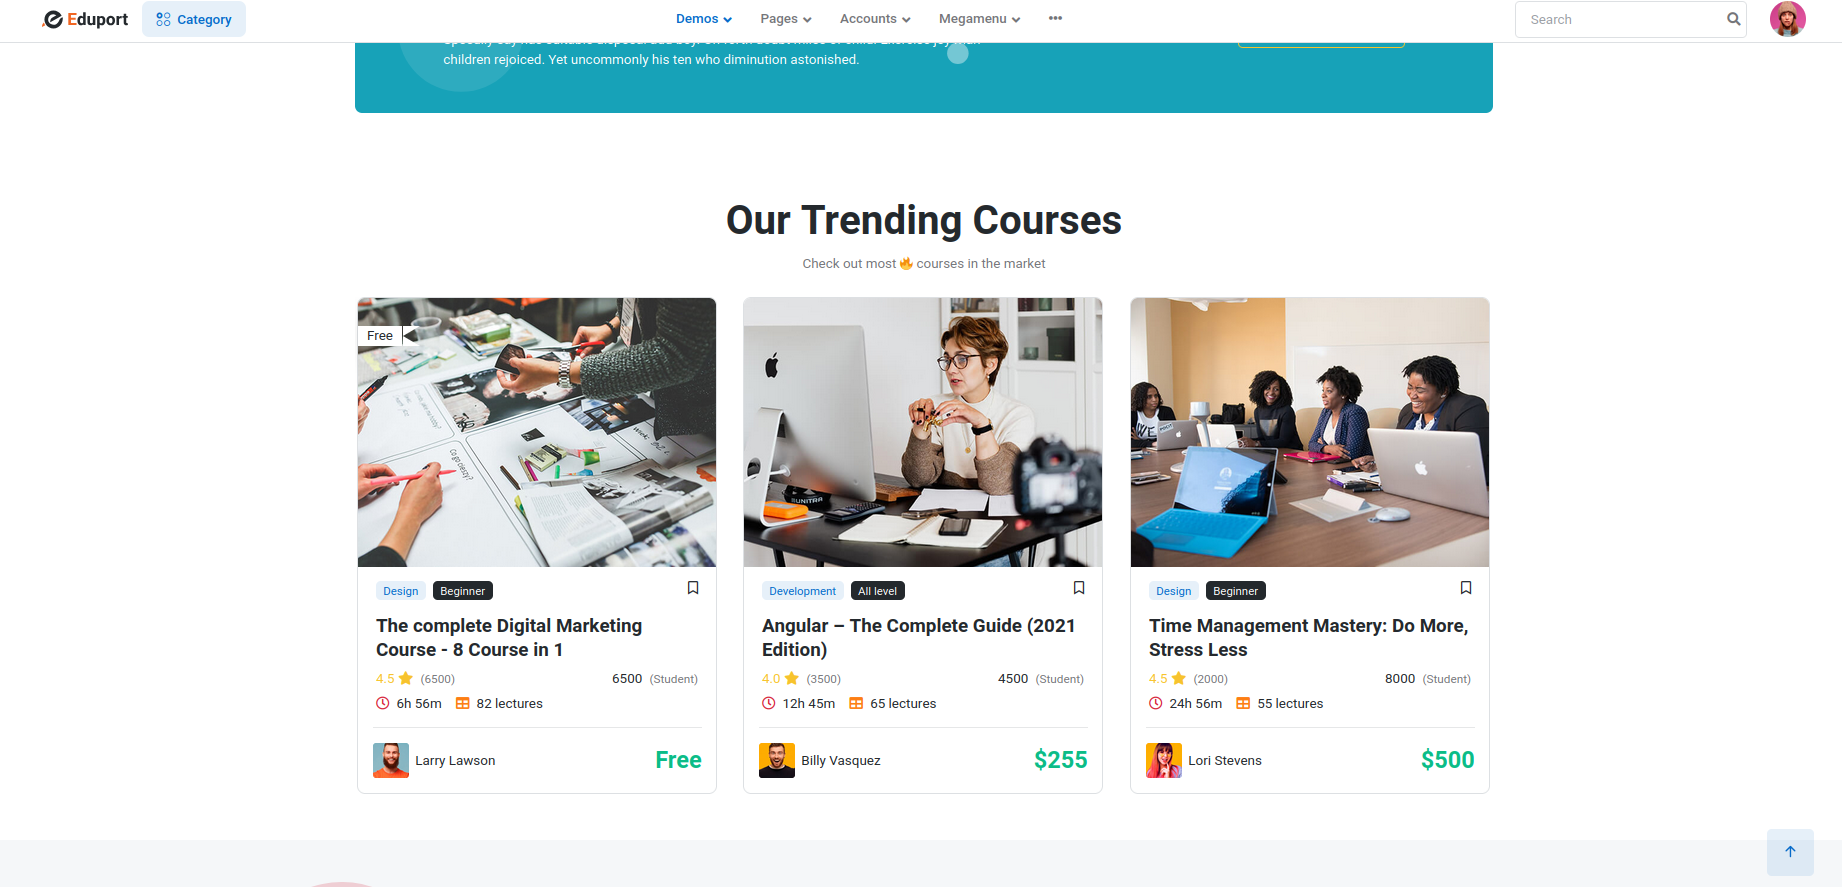Click Lori Stevens' instructor avatar
The height and width of the screenshot is (887, 1842).
pyautogui.click(x=1164, y=760)
